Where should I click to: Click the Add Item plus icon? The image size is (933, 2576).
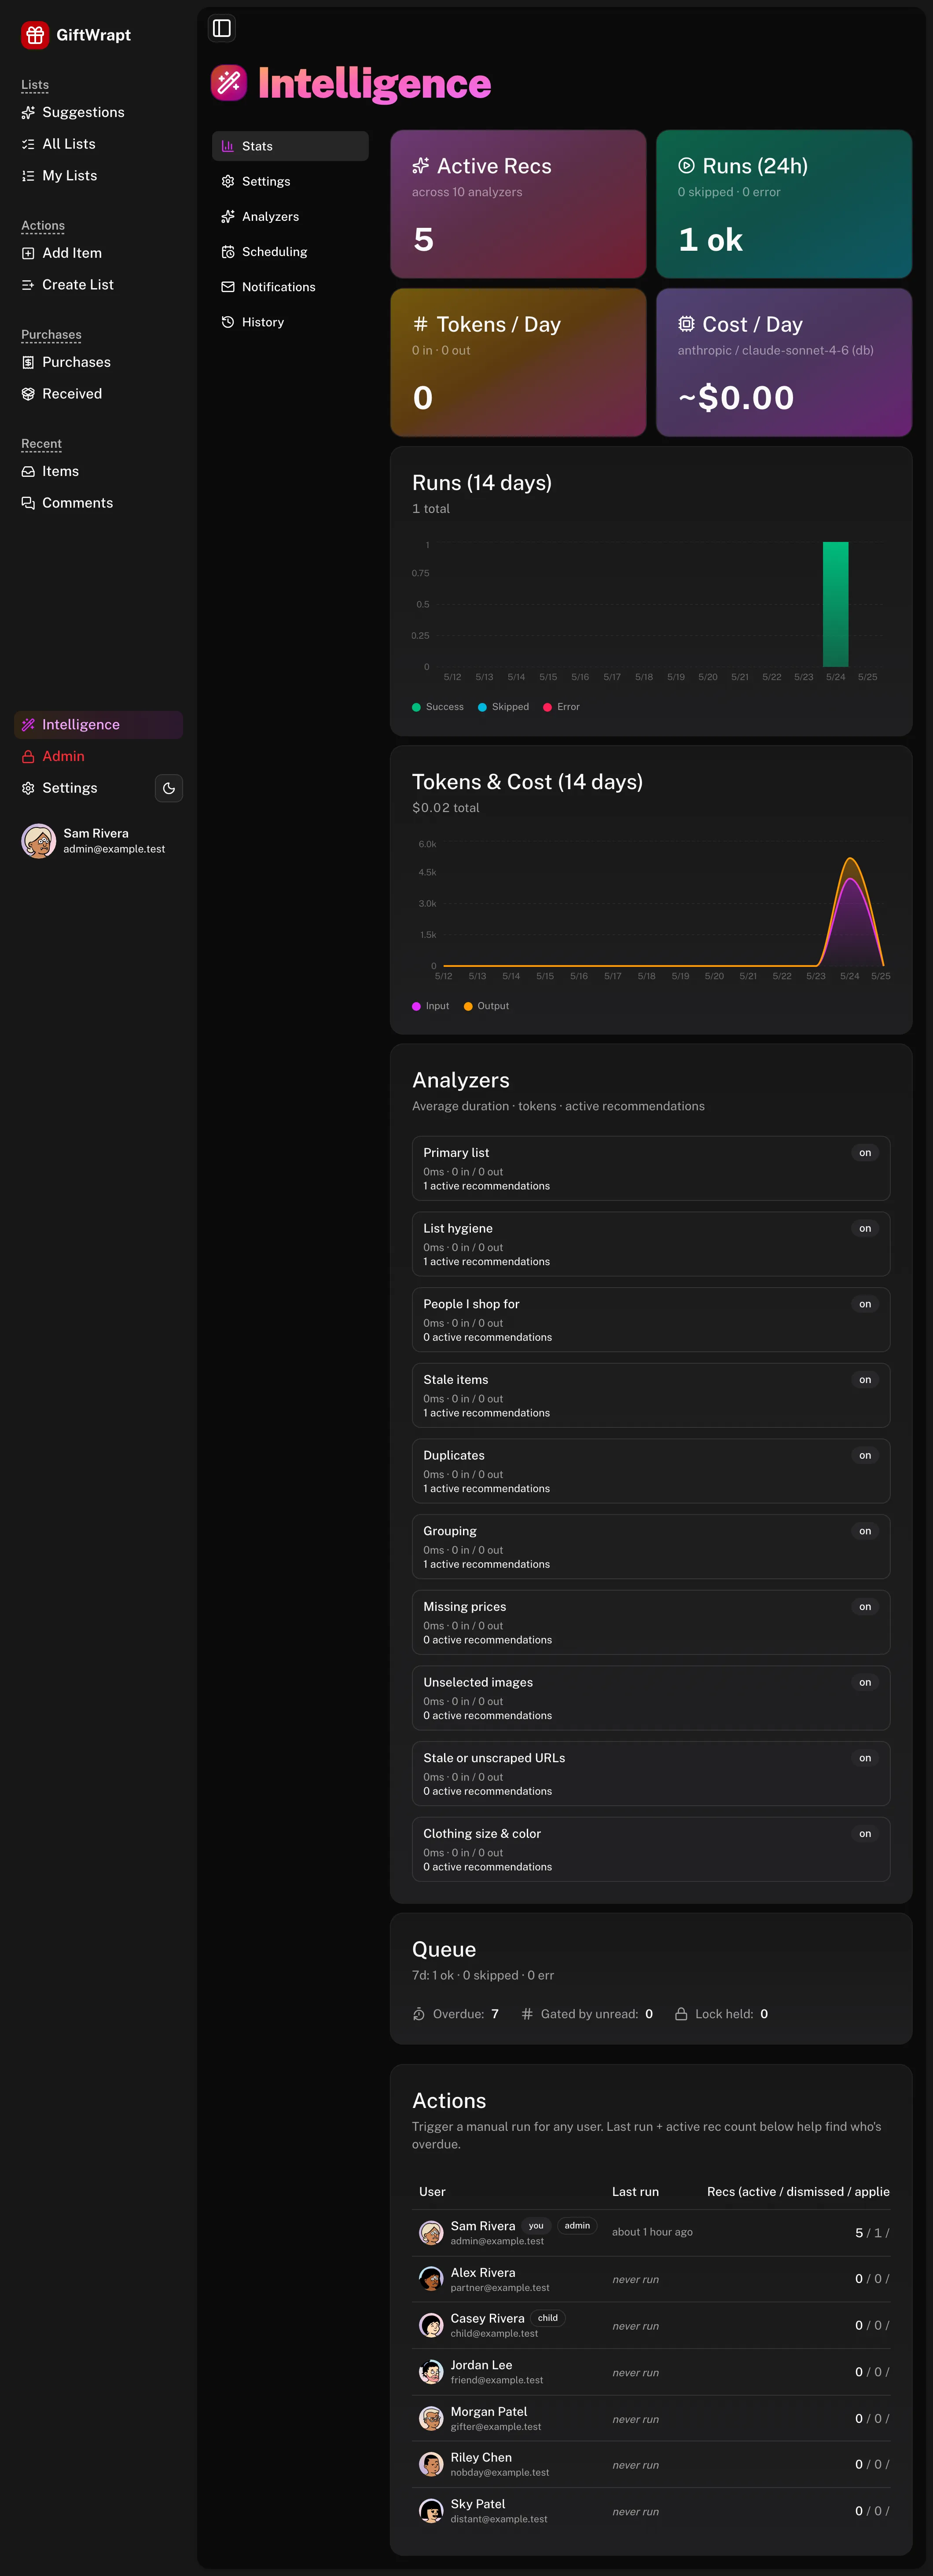[28, 253]
